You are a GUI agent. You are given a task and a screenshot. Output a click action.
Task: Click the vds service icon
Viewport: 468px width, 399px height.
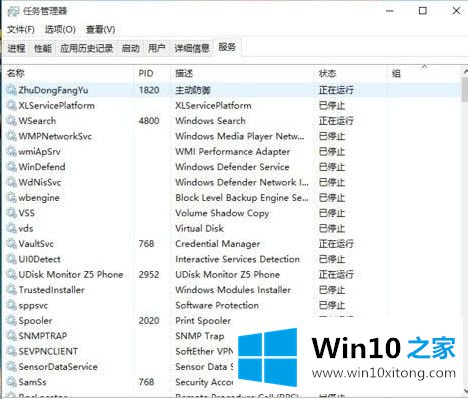point(11,228)
